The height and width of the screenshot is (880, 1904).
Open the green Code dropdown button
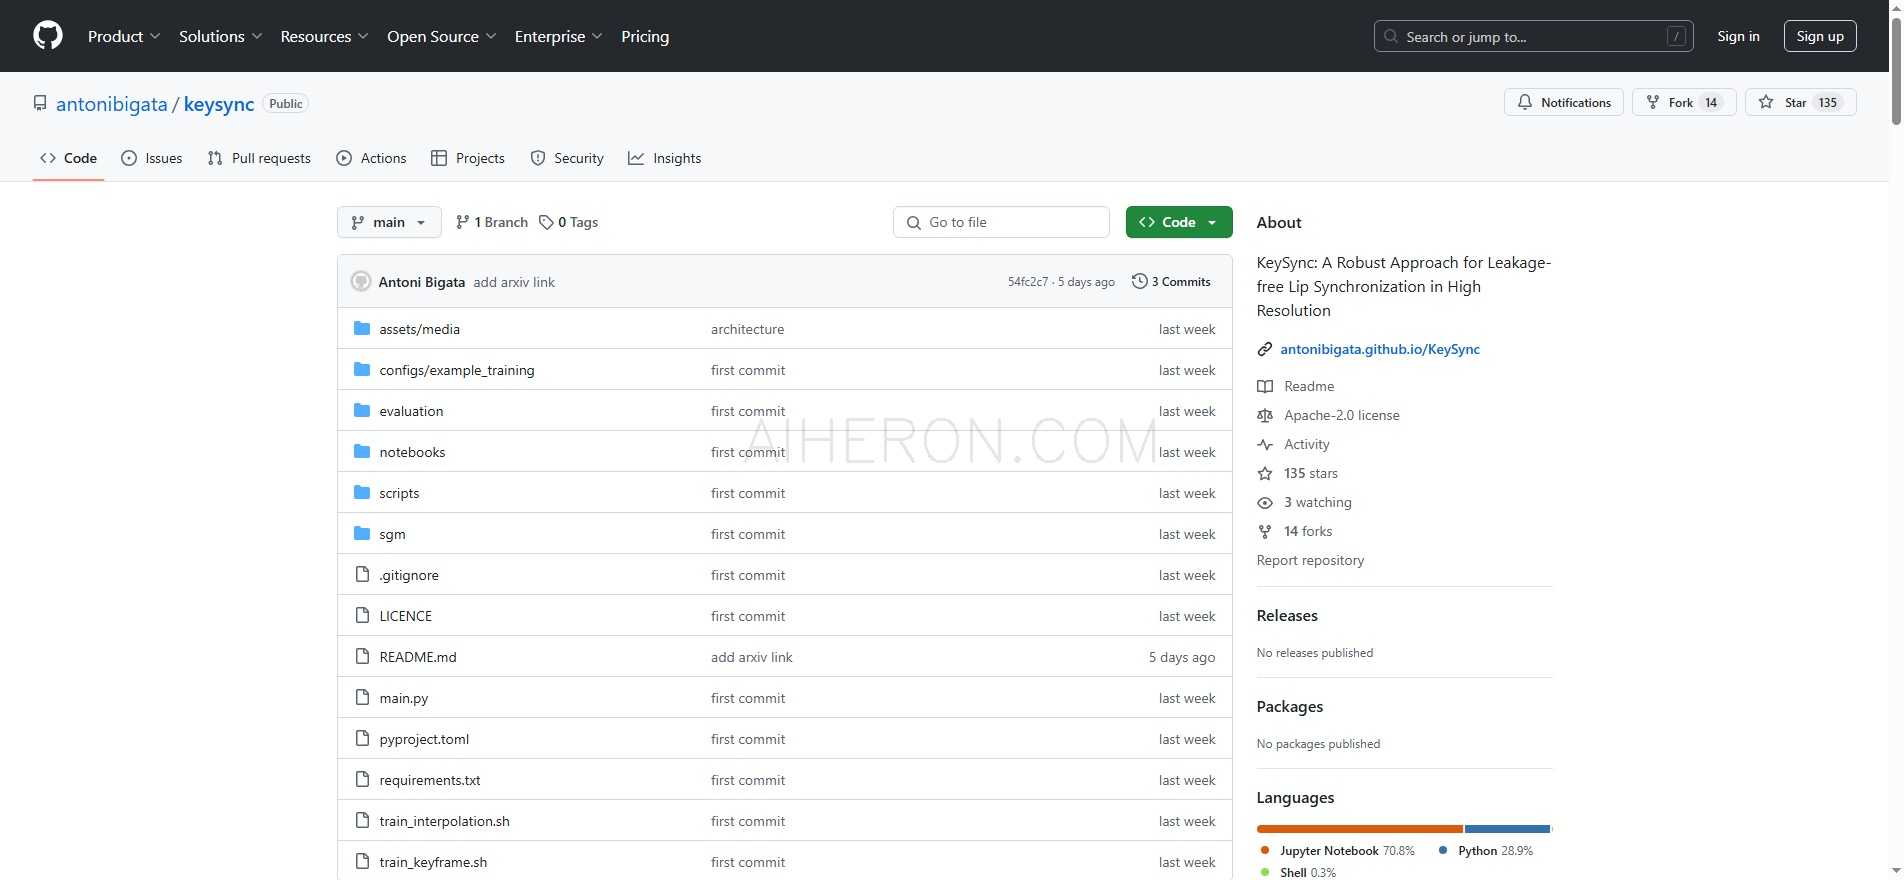(1179, 222)
